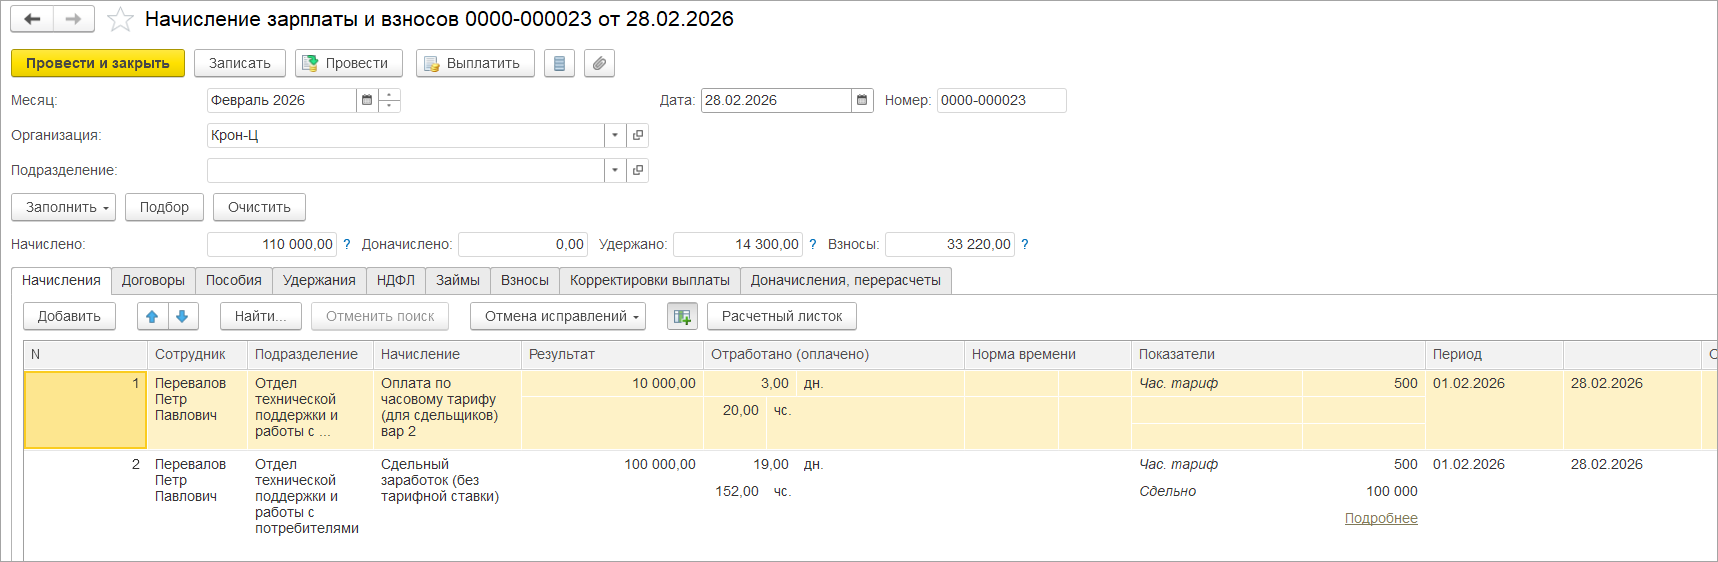Open the Отмена исправлений dropdown

coord(558,316)
